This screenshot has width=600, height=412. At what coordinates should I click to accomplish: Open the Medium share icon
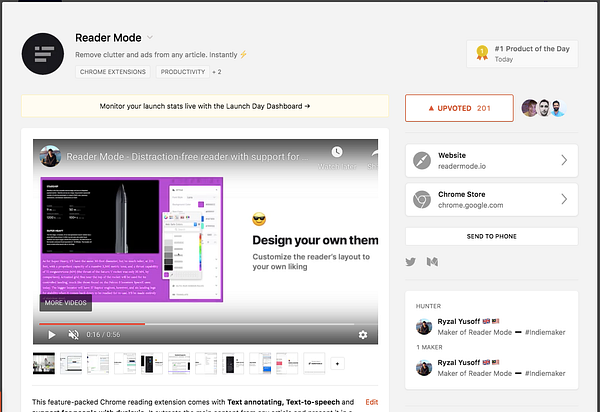[432, 262]
